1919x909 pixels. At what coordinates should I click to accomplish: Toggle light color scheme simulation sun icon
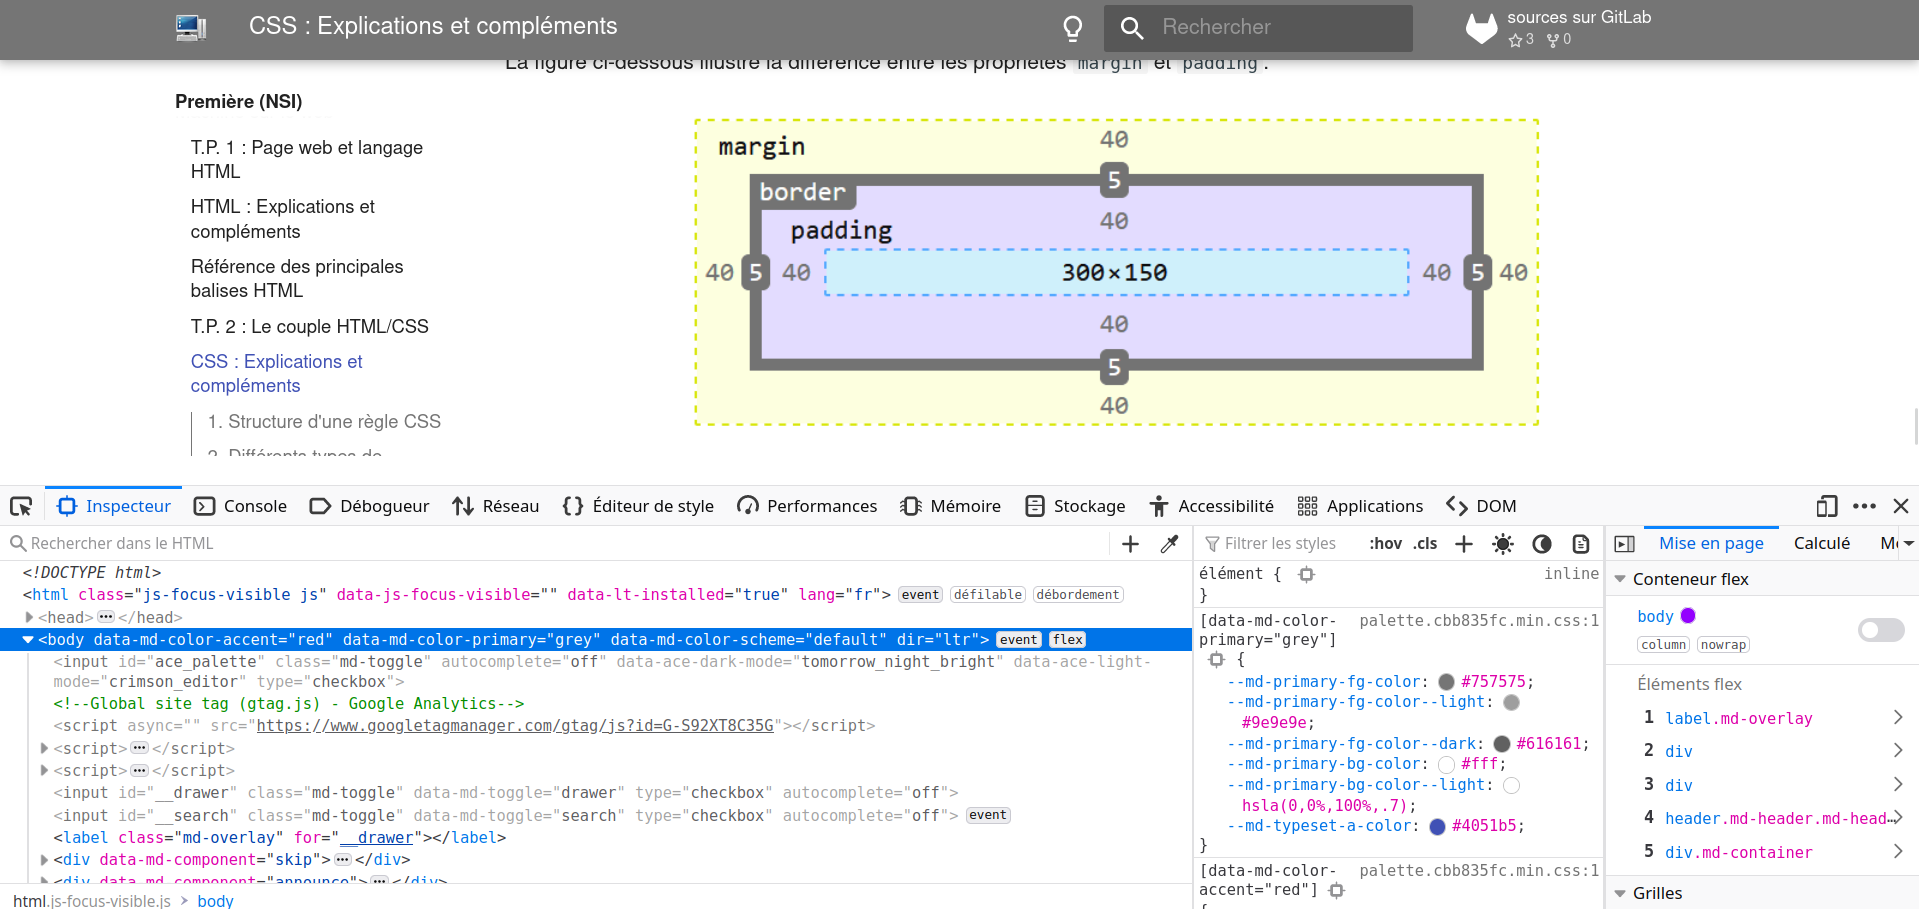click(1502, 544)
